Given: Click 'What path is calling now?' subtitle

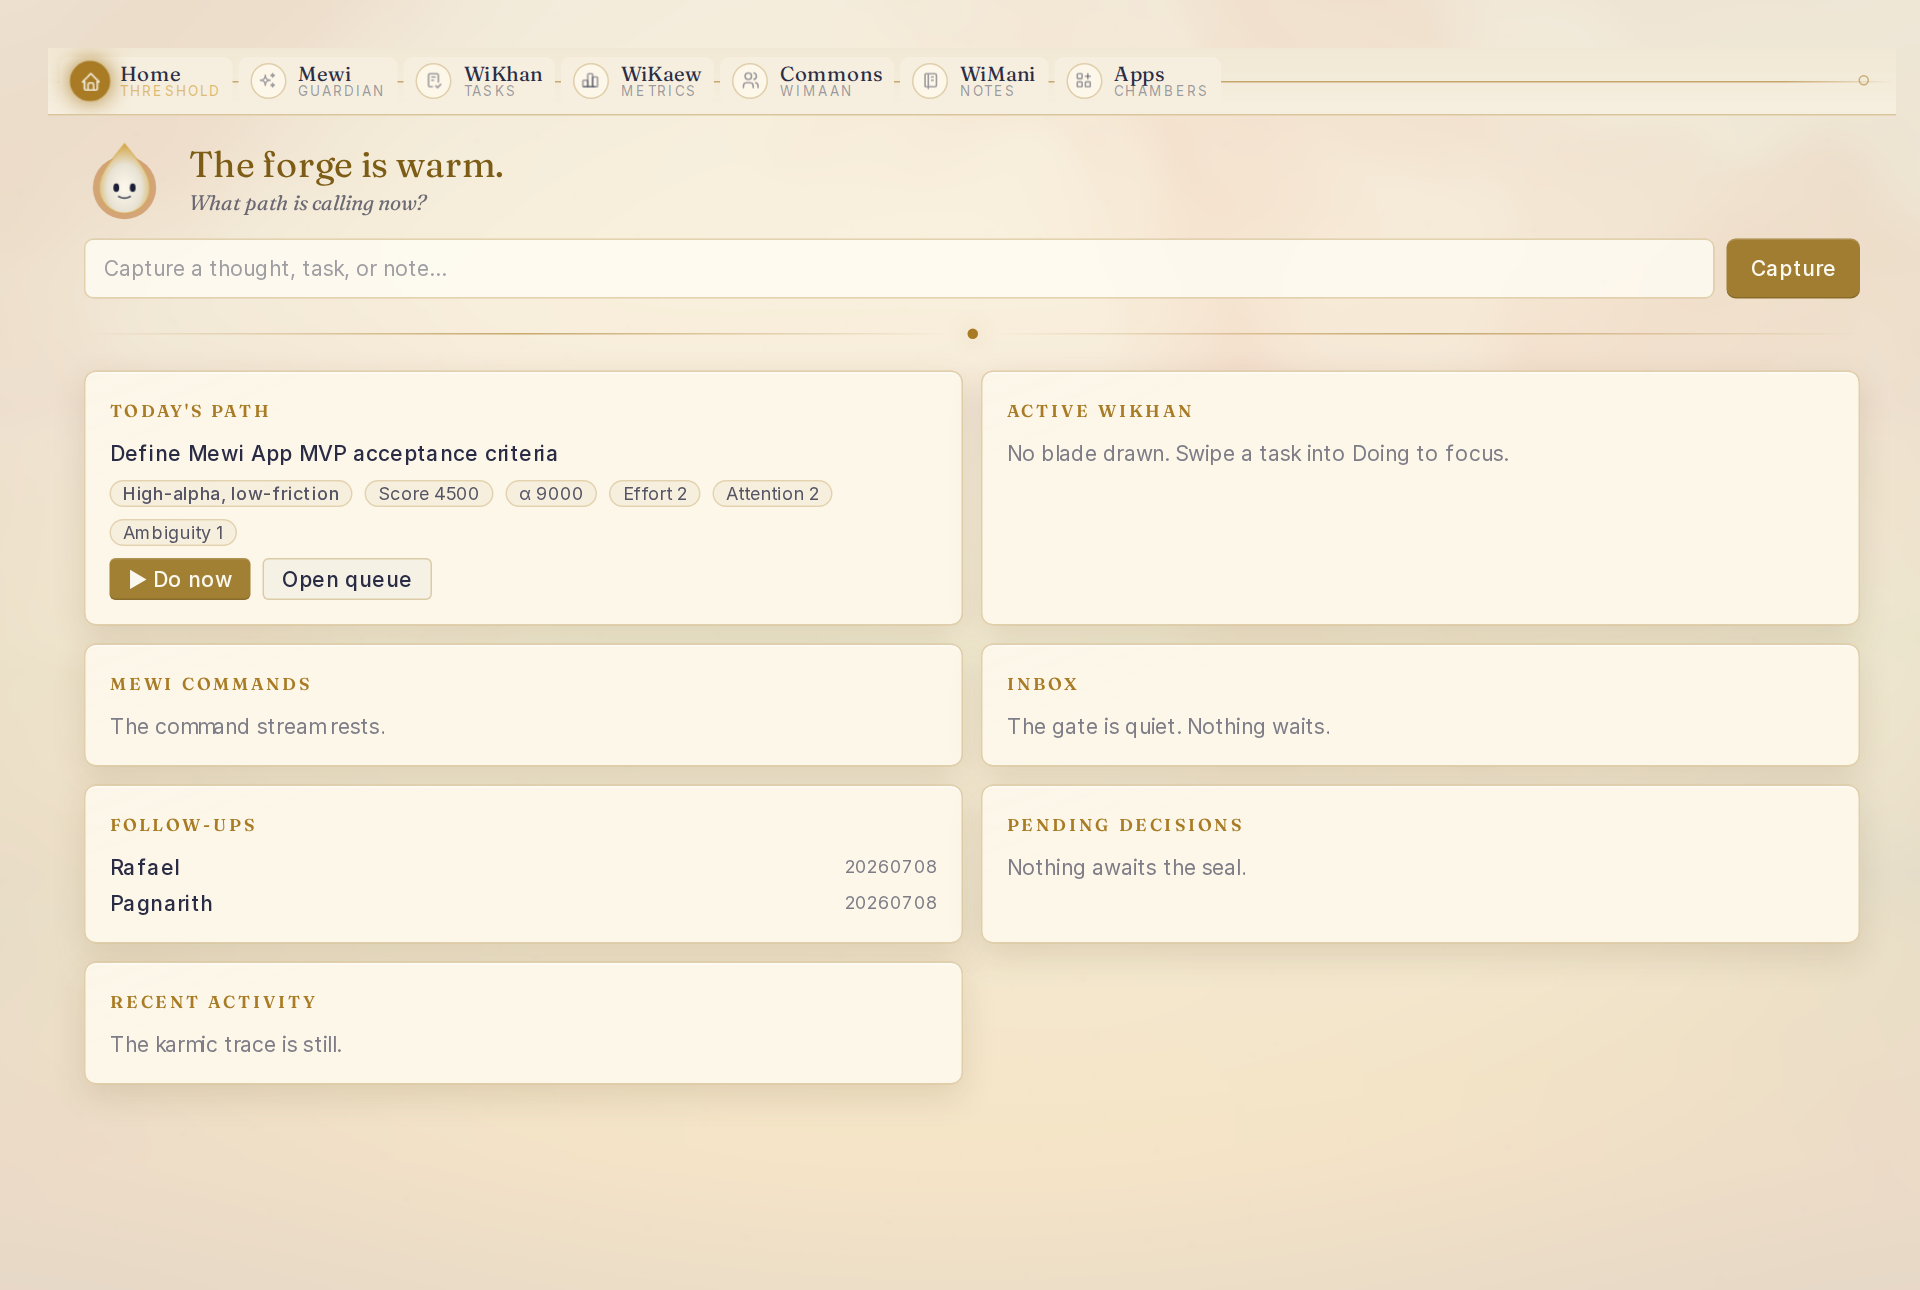Looking at the screenshot, I should click(x=308, y=203).
